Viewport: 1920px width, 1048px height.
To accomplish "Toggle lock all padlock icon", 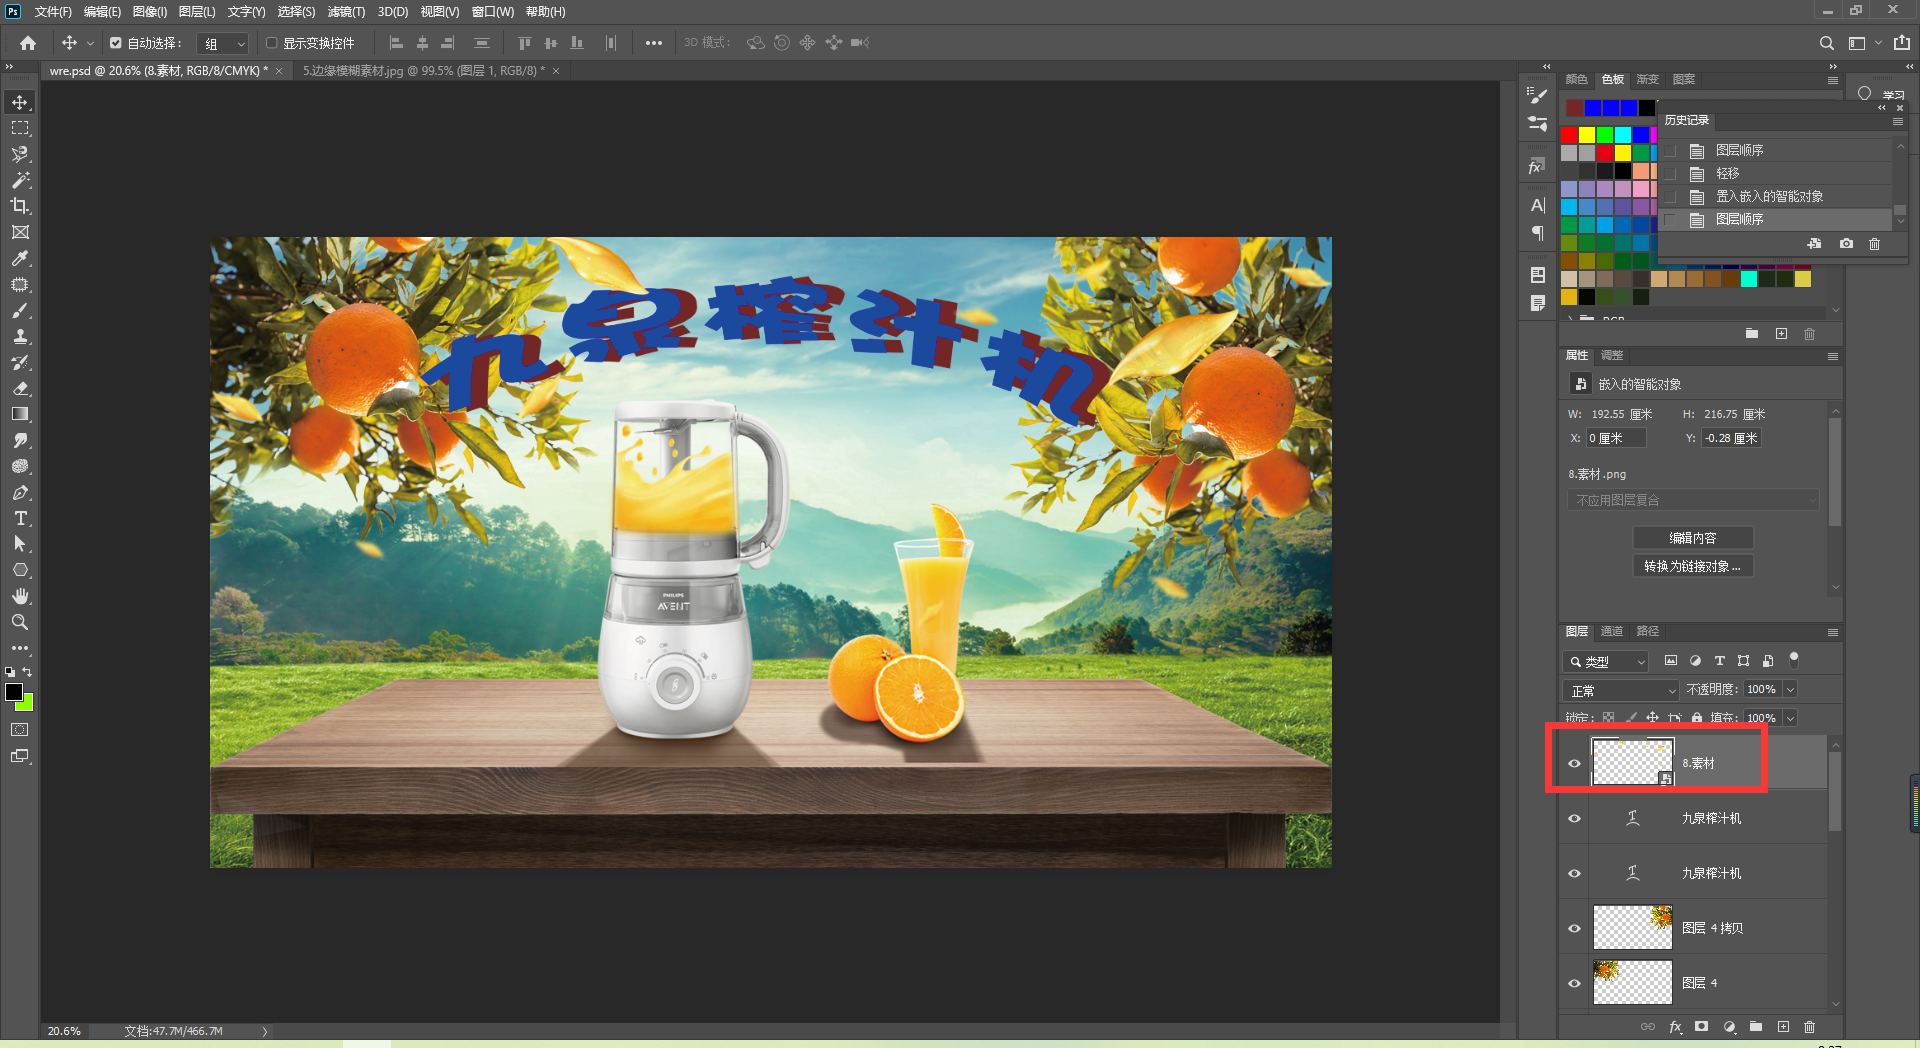I will tap(1697, 718).
